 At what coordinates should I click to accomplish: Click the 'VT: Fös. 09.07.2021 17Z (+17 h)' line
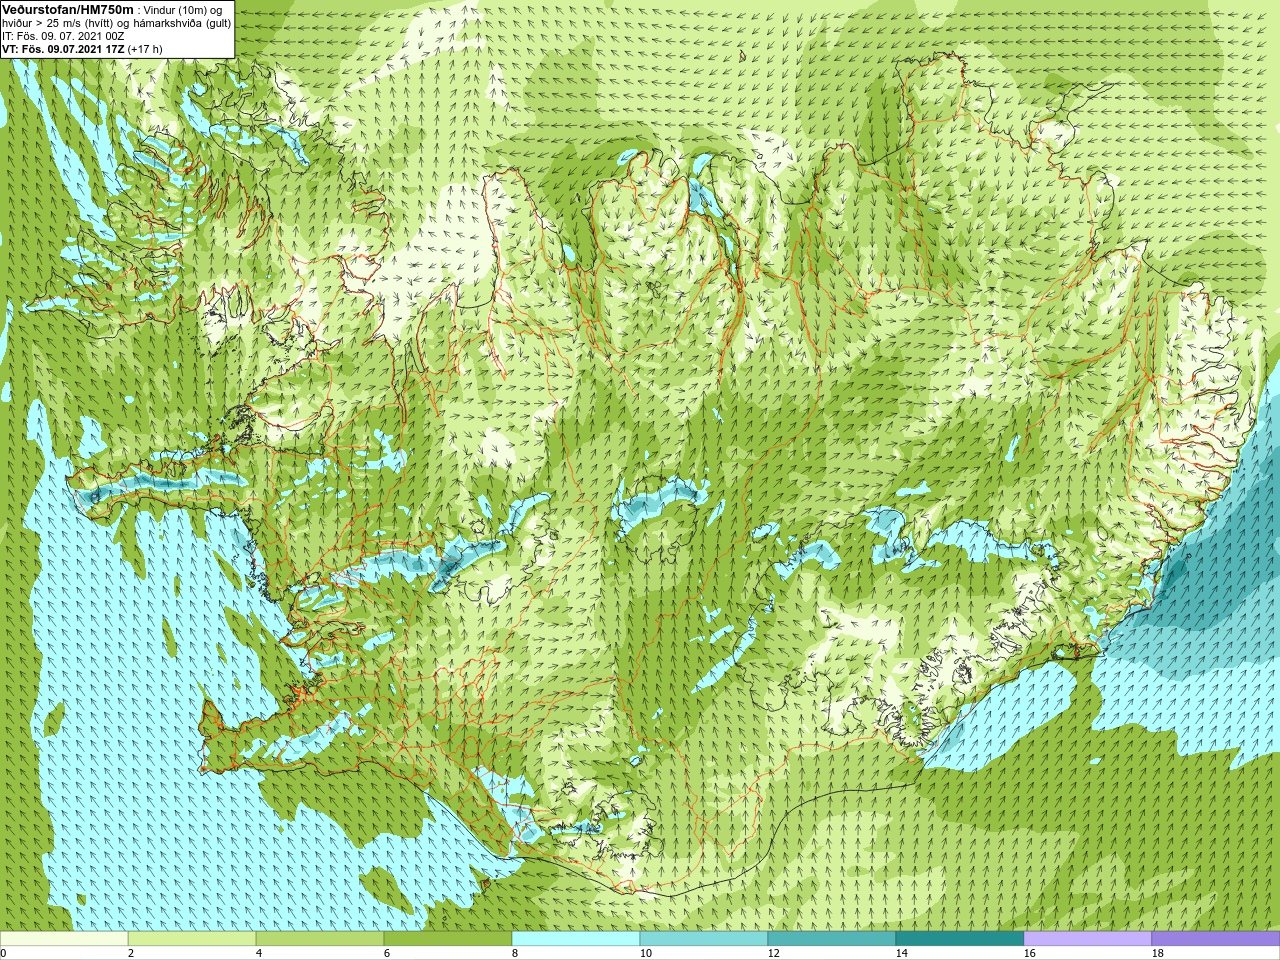(x=82, y=49)
